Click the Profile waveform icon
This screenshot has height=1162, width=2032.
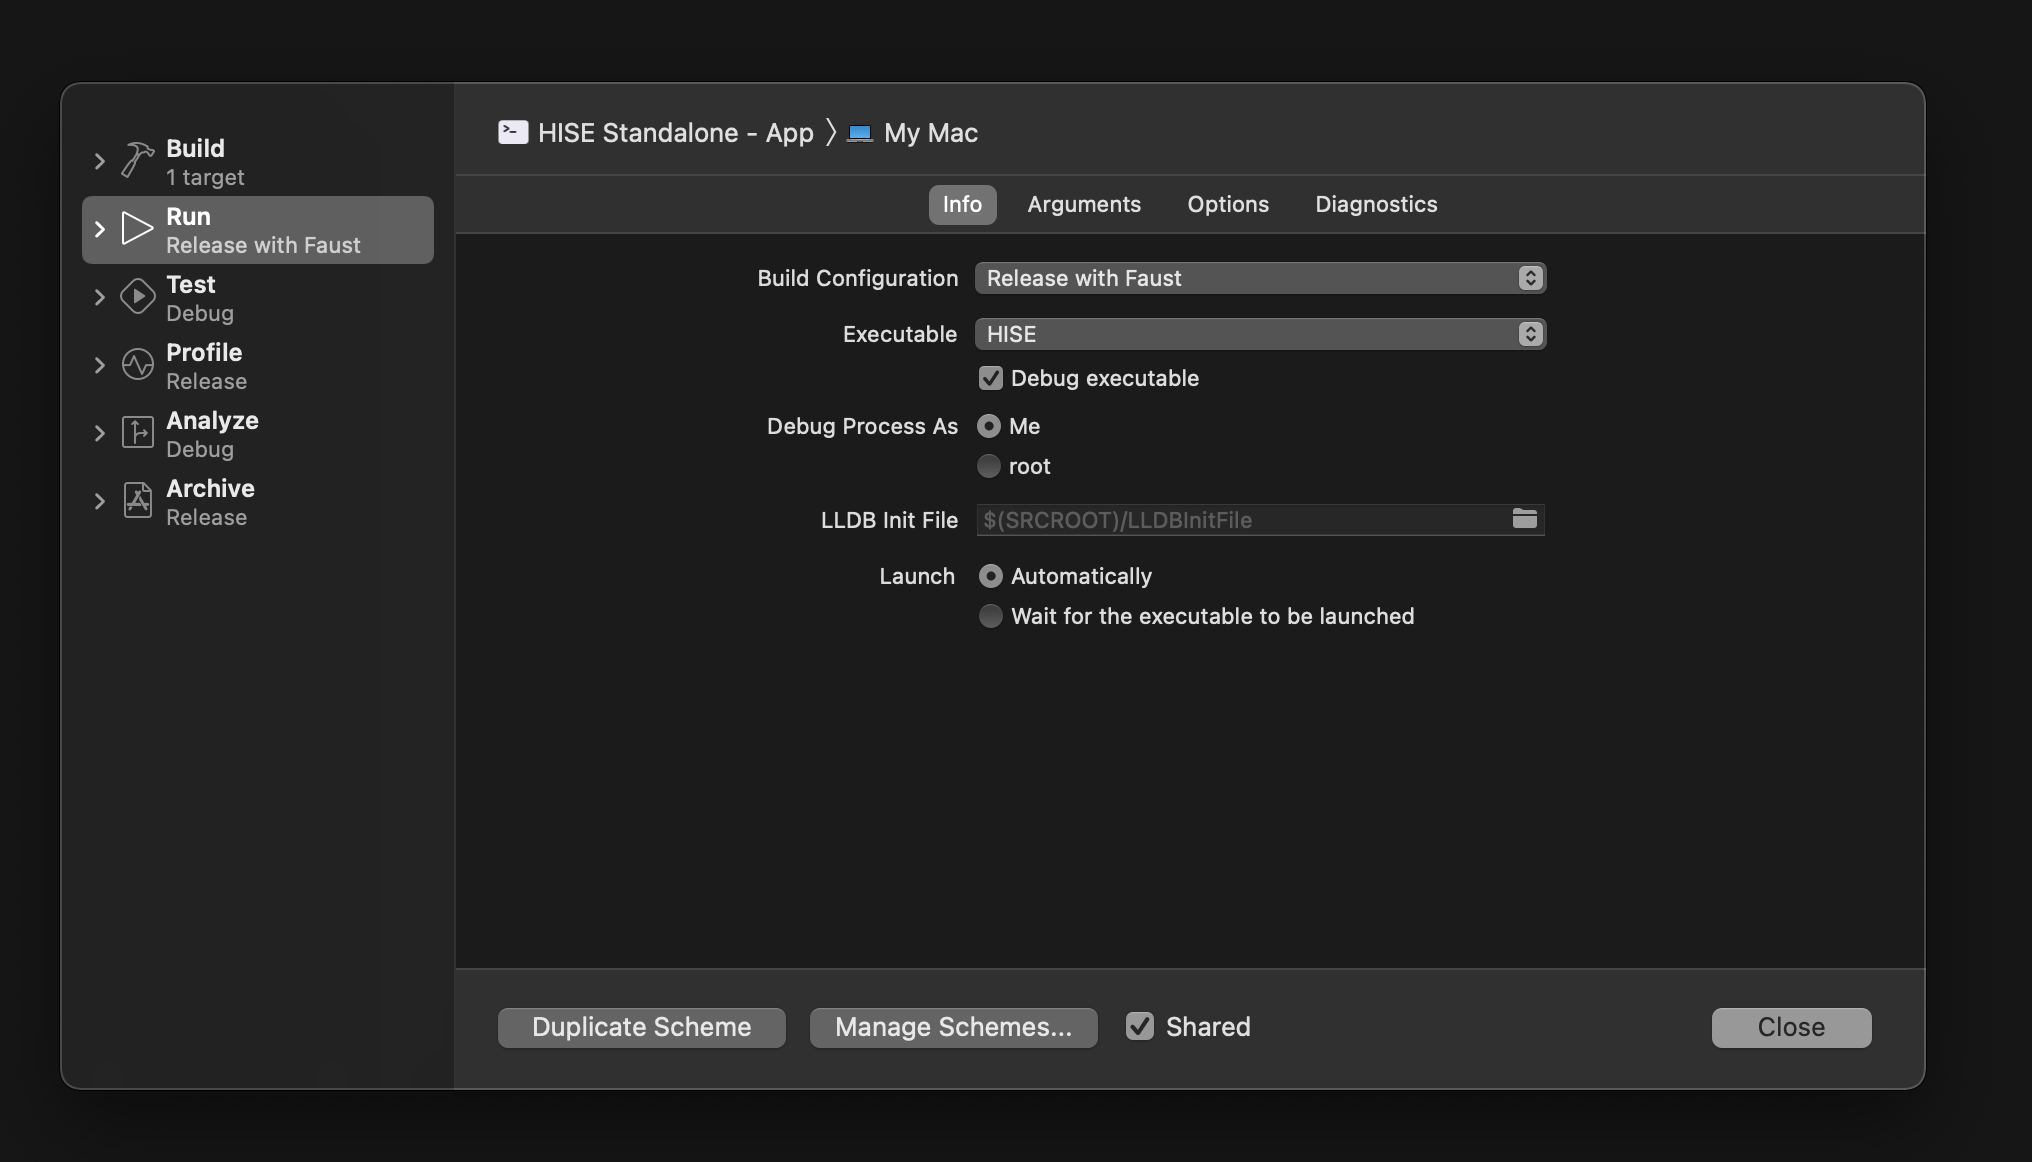(137, 364)
